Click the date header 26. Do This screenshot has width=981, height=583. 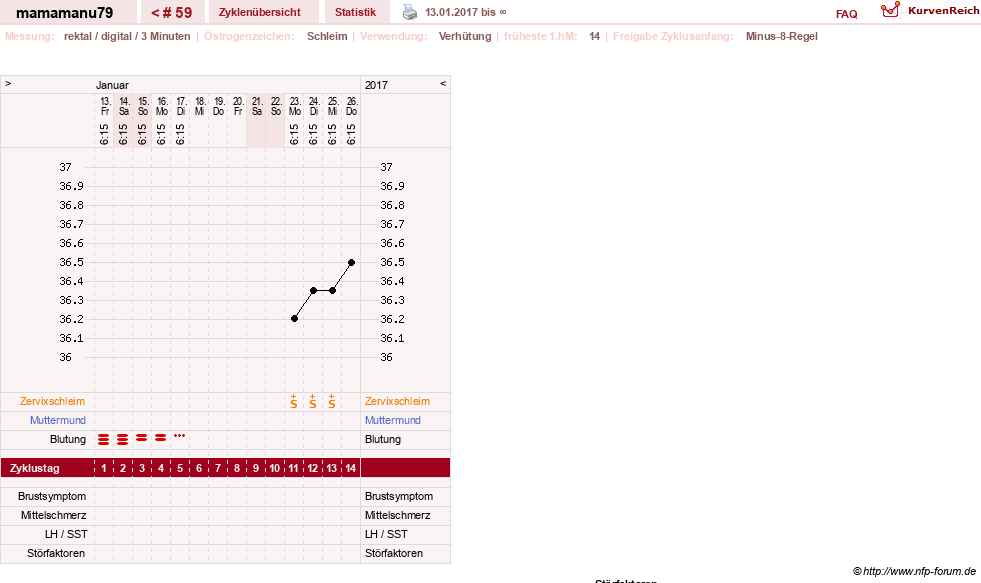[352, 106]
